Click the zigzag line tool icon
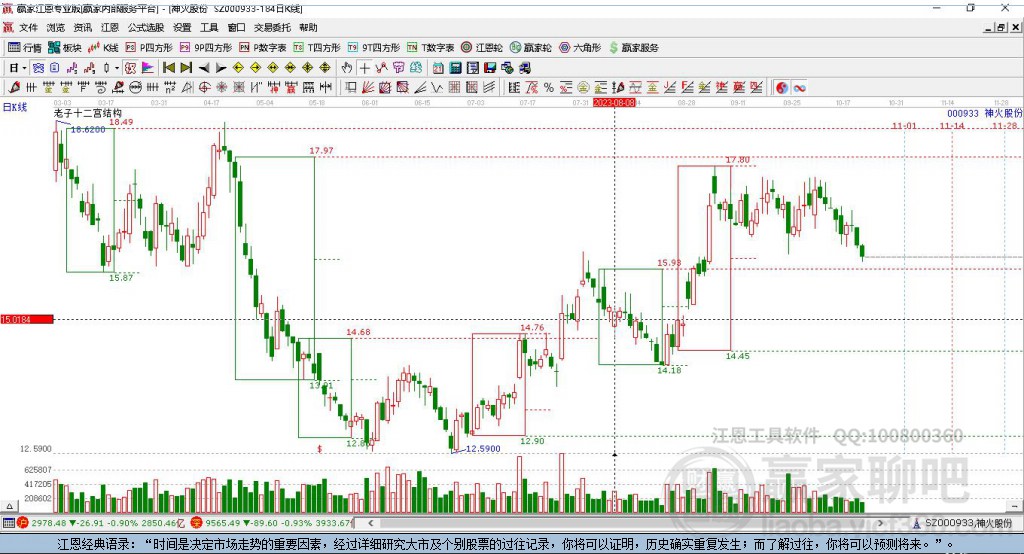Image resolution: width=1024 pixels, height=554 pixels. coord(436,88)
